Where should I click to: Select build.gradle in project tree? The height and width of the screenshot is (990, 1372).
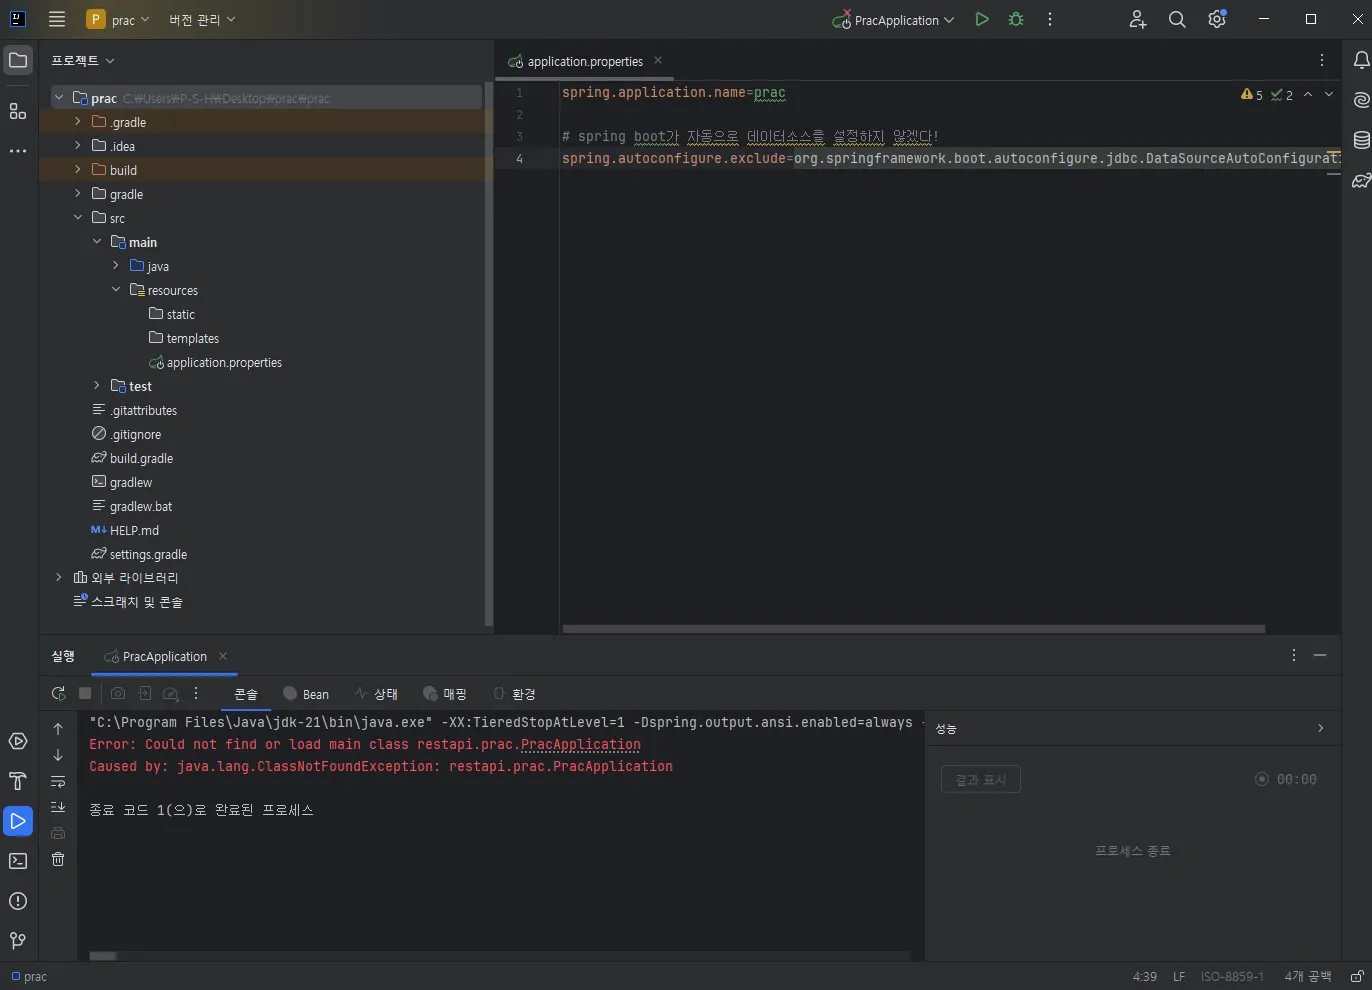(141, 458)
